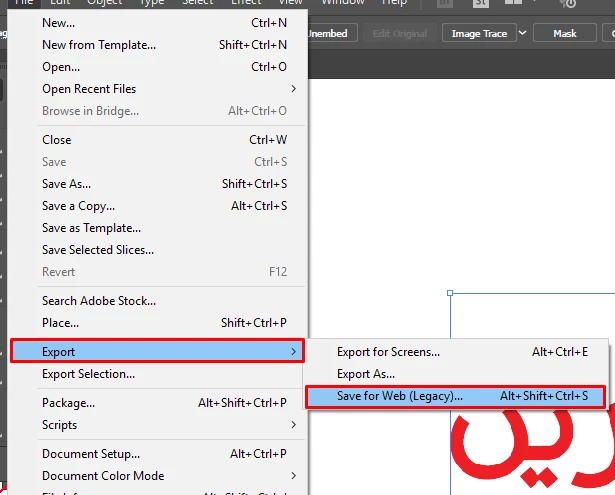Open the Help menu
Image resolution: width=615 pixels, height=495 pixels.
(395, 2)
